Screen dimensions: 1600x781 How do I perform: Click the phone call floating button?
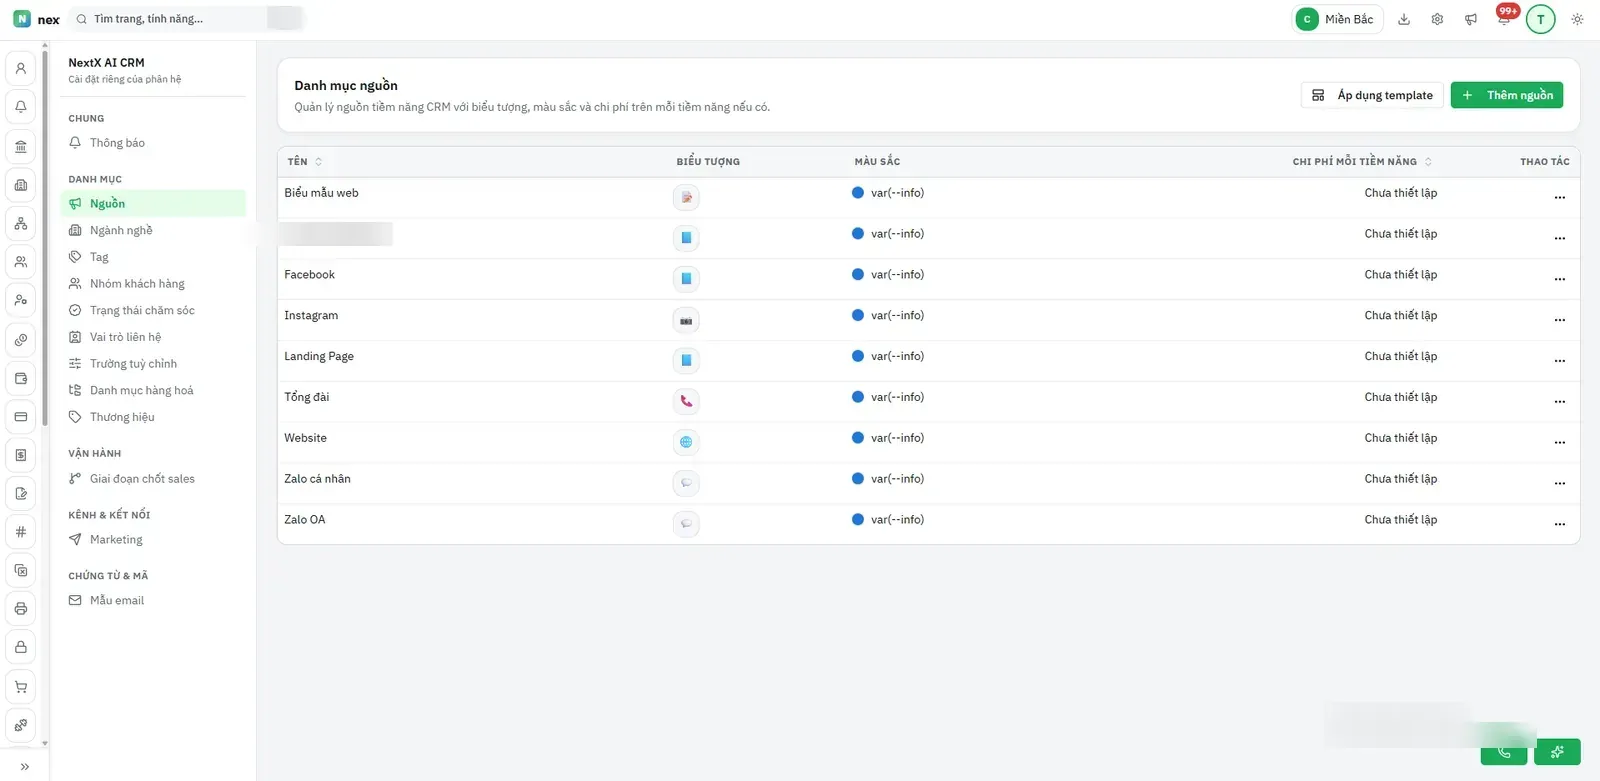coord(1504,752)
